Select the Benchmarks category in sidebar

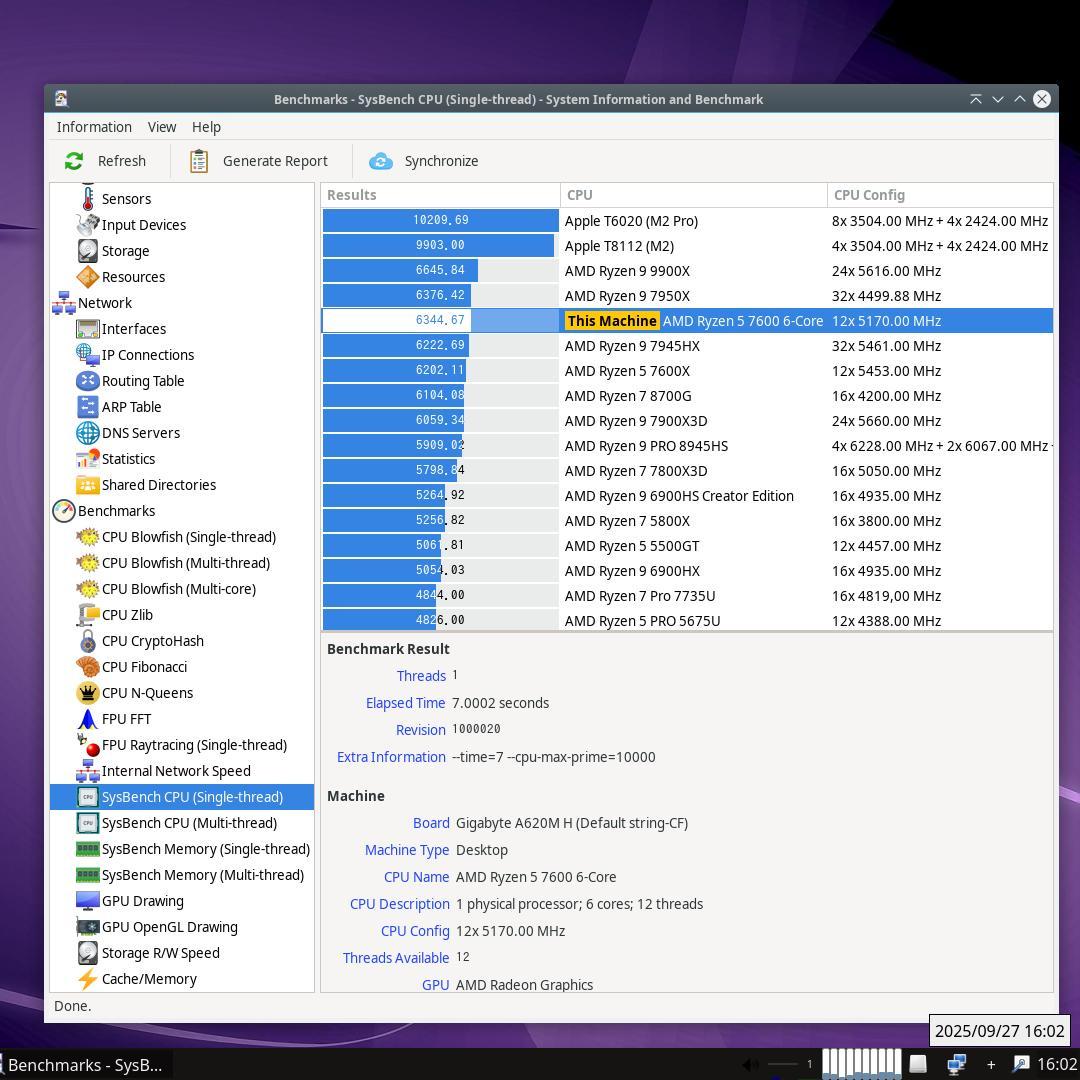(x=116, y=511)
